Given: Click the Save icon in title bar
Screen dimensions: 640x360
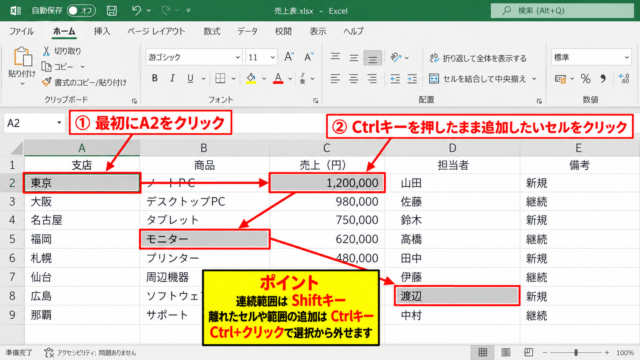Looking at the screenshot, I should pos(112,11).
